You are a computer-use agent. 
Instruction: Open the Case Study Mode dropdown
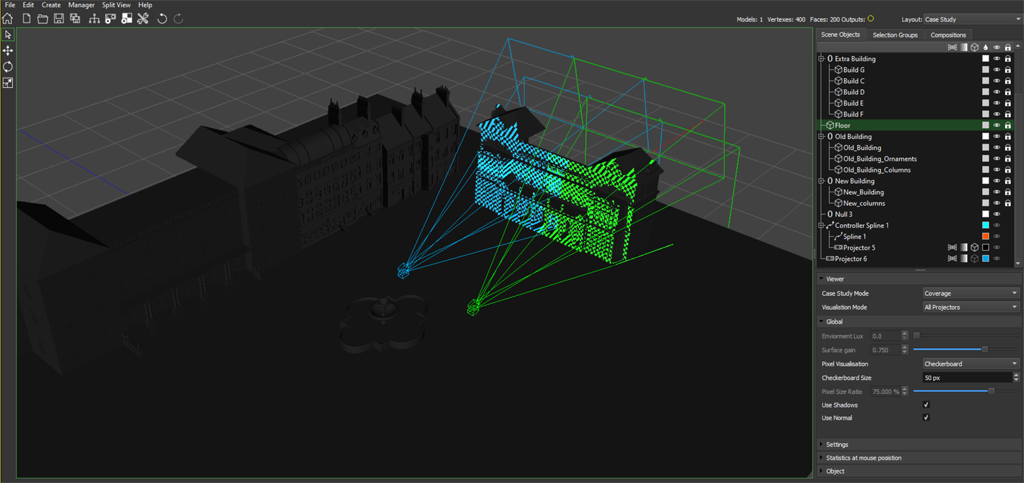click(x=970, y=293)
